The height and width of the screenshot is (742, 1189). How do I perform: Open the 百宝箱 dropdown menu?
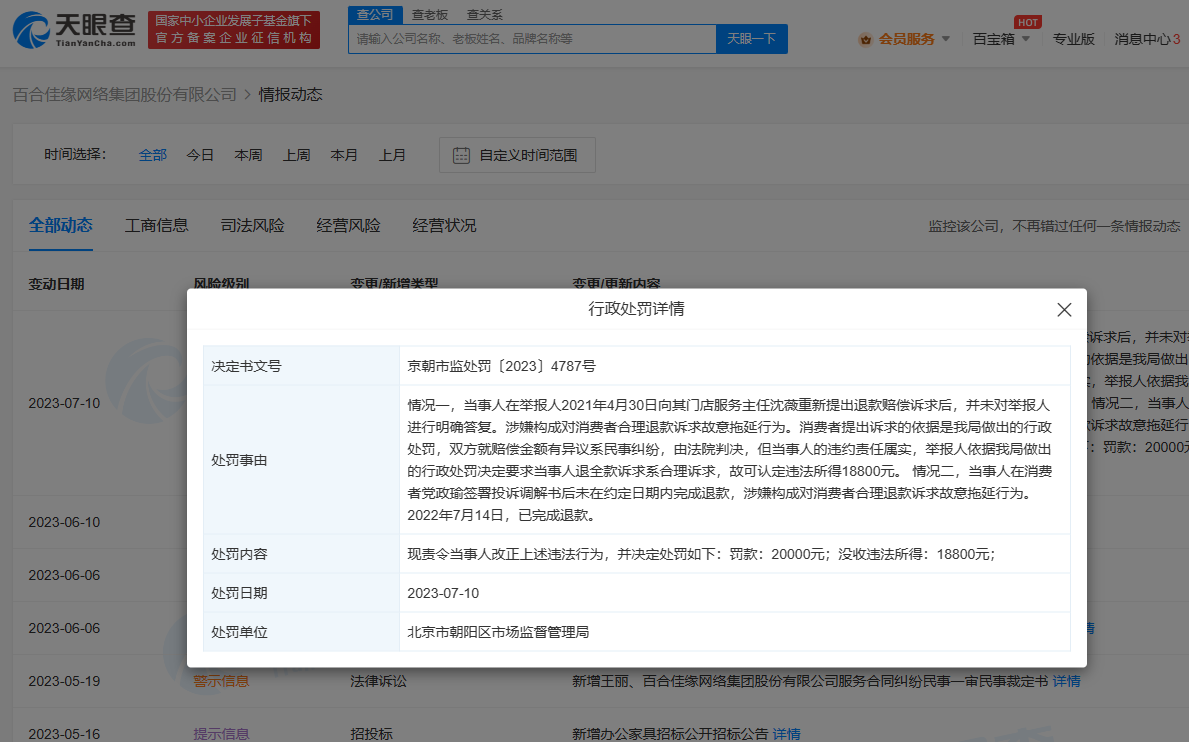1000,39
